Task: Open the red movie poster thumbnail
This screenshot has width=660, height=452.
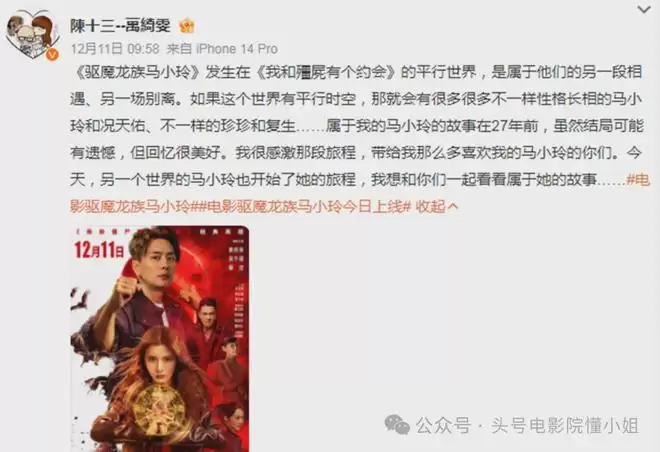Action: [160, 339]
